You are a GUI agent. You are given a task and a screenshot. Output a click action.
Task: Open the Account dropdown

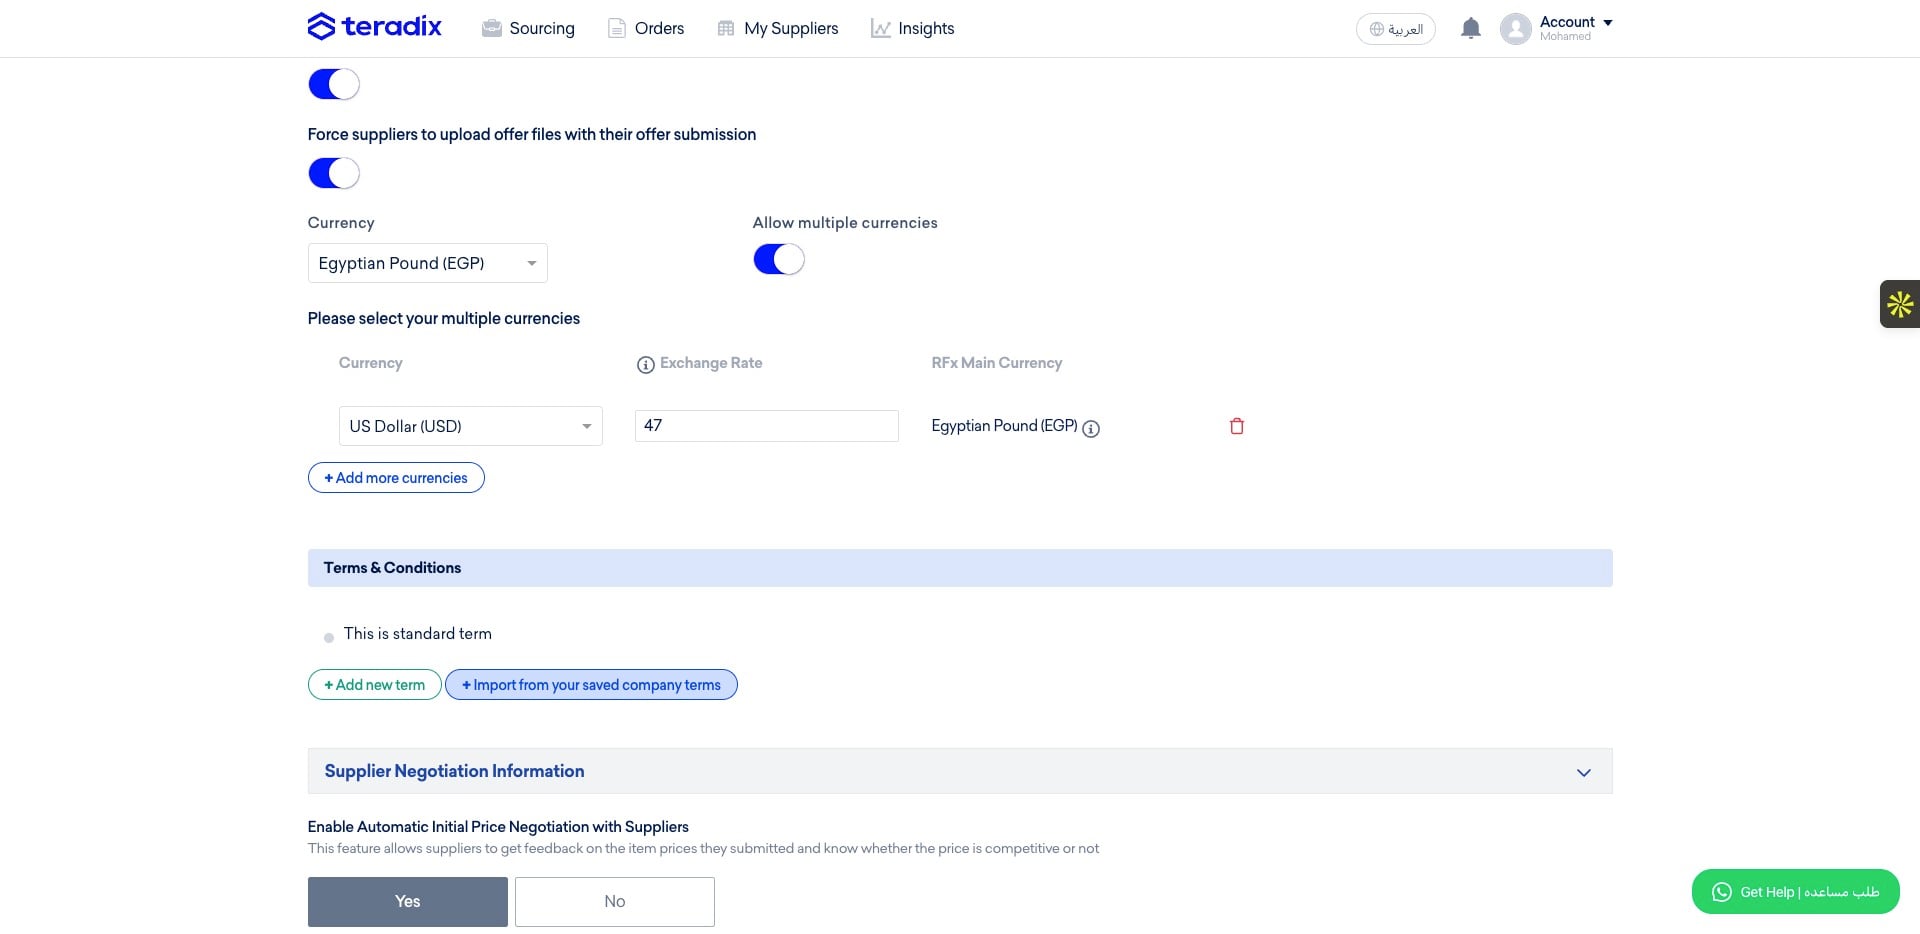click(1576, 28)
